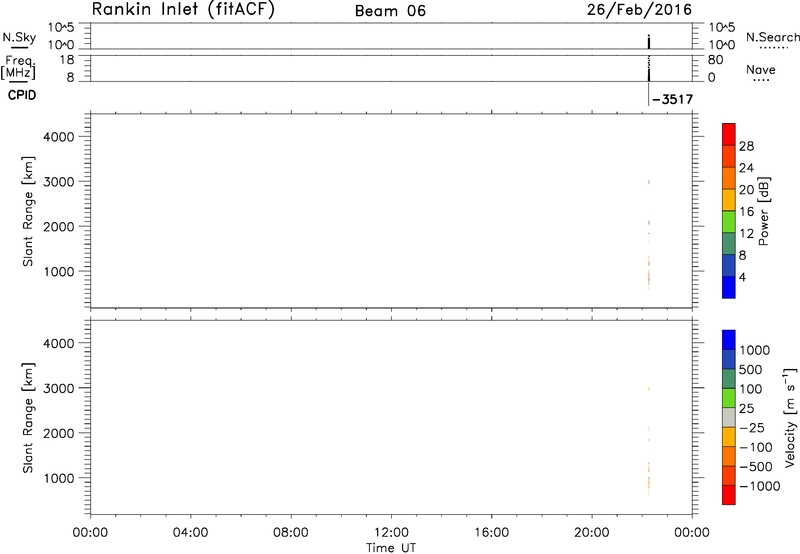Image resolution: width=800 pixels, height=554 pixels.
Task: Click the frequency data spike near 22:00
Action: (648, 68)
